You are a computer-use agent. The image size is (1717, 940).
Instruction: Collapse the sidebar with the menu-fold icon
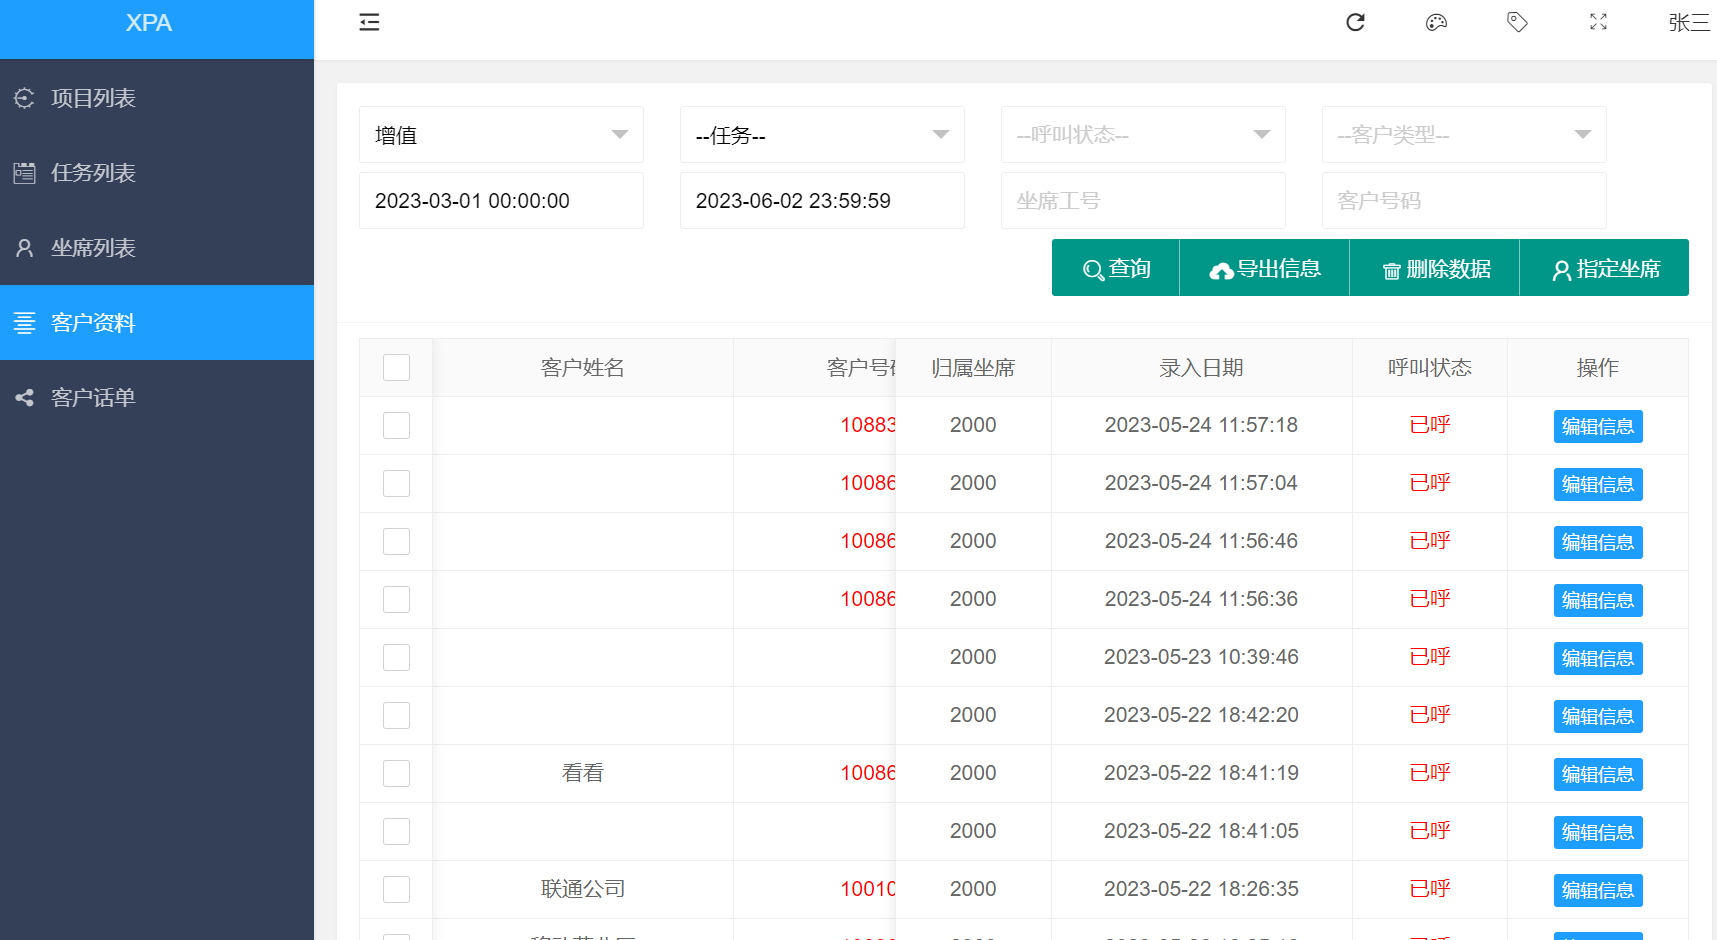369,22
